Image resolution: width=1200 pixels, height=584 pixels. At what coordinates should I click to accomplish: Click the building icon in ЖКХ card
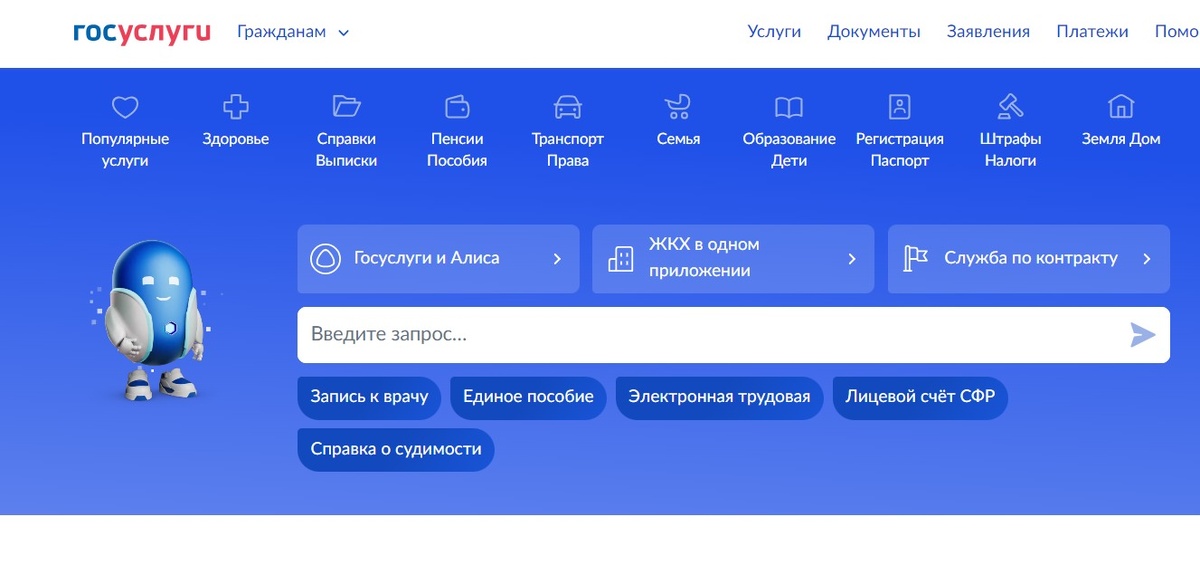coord(621,259)
